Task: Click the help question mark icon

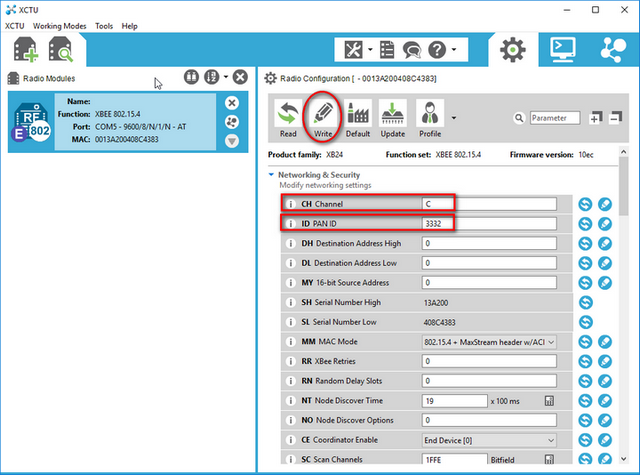Action: (x=437, y=50)
